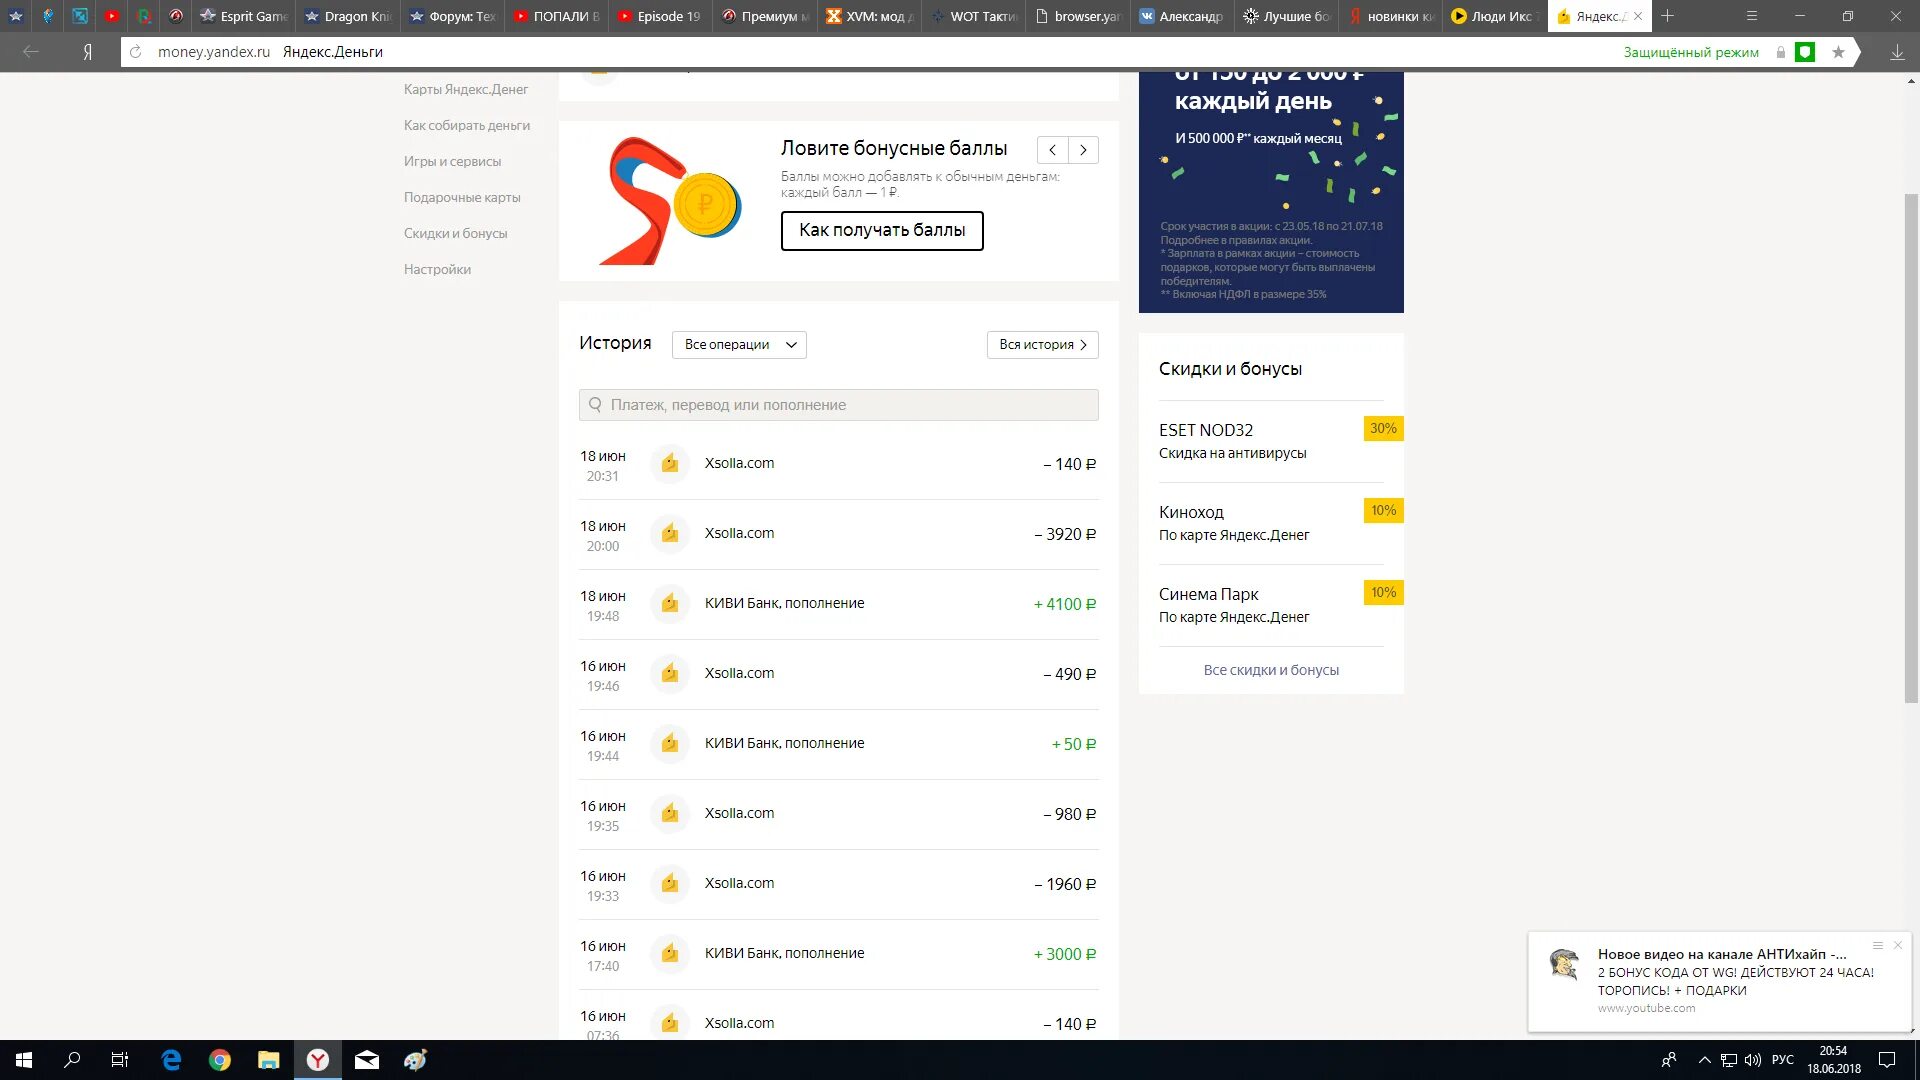The height and width of the screenshot is (1080, 1920).
Task: Open Xsolla.com –1960 ₽ operation
Action: tap(839, 885)
